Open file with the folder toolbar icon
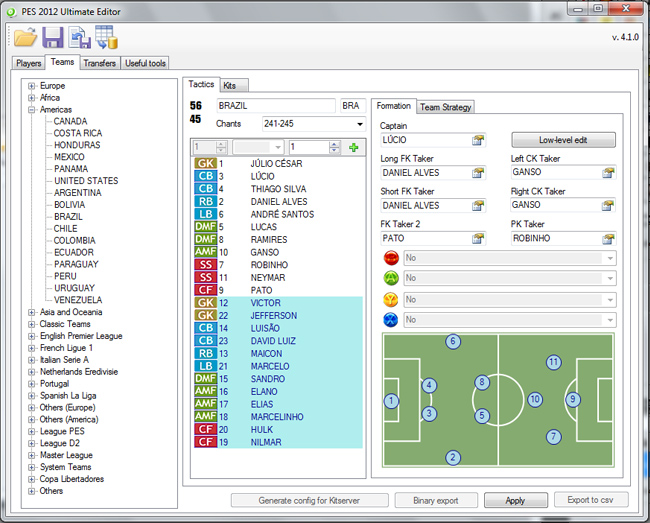 pyautogui.click(x=25, y=38)
